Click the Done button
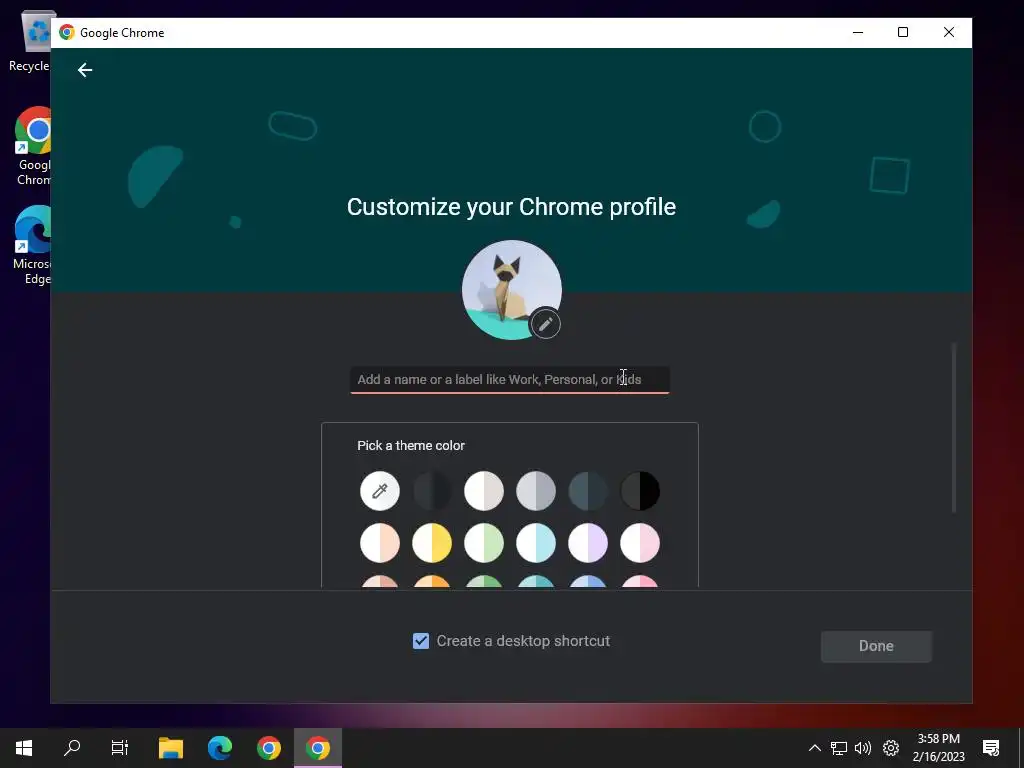This screenshot has width=1024, height=768. pos(876,646)
